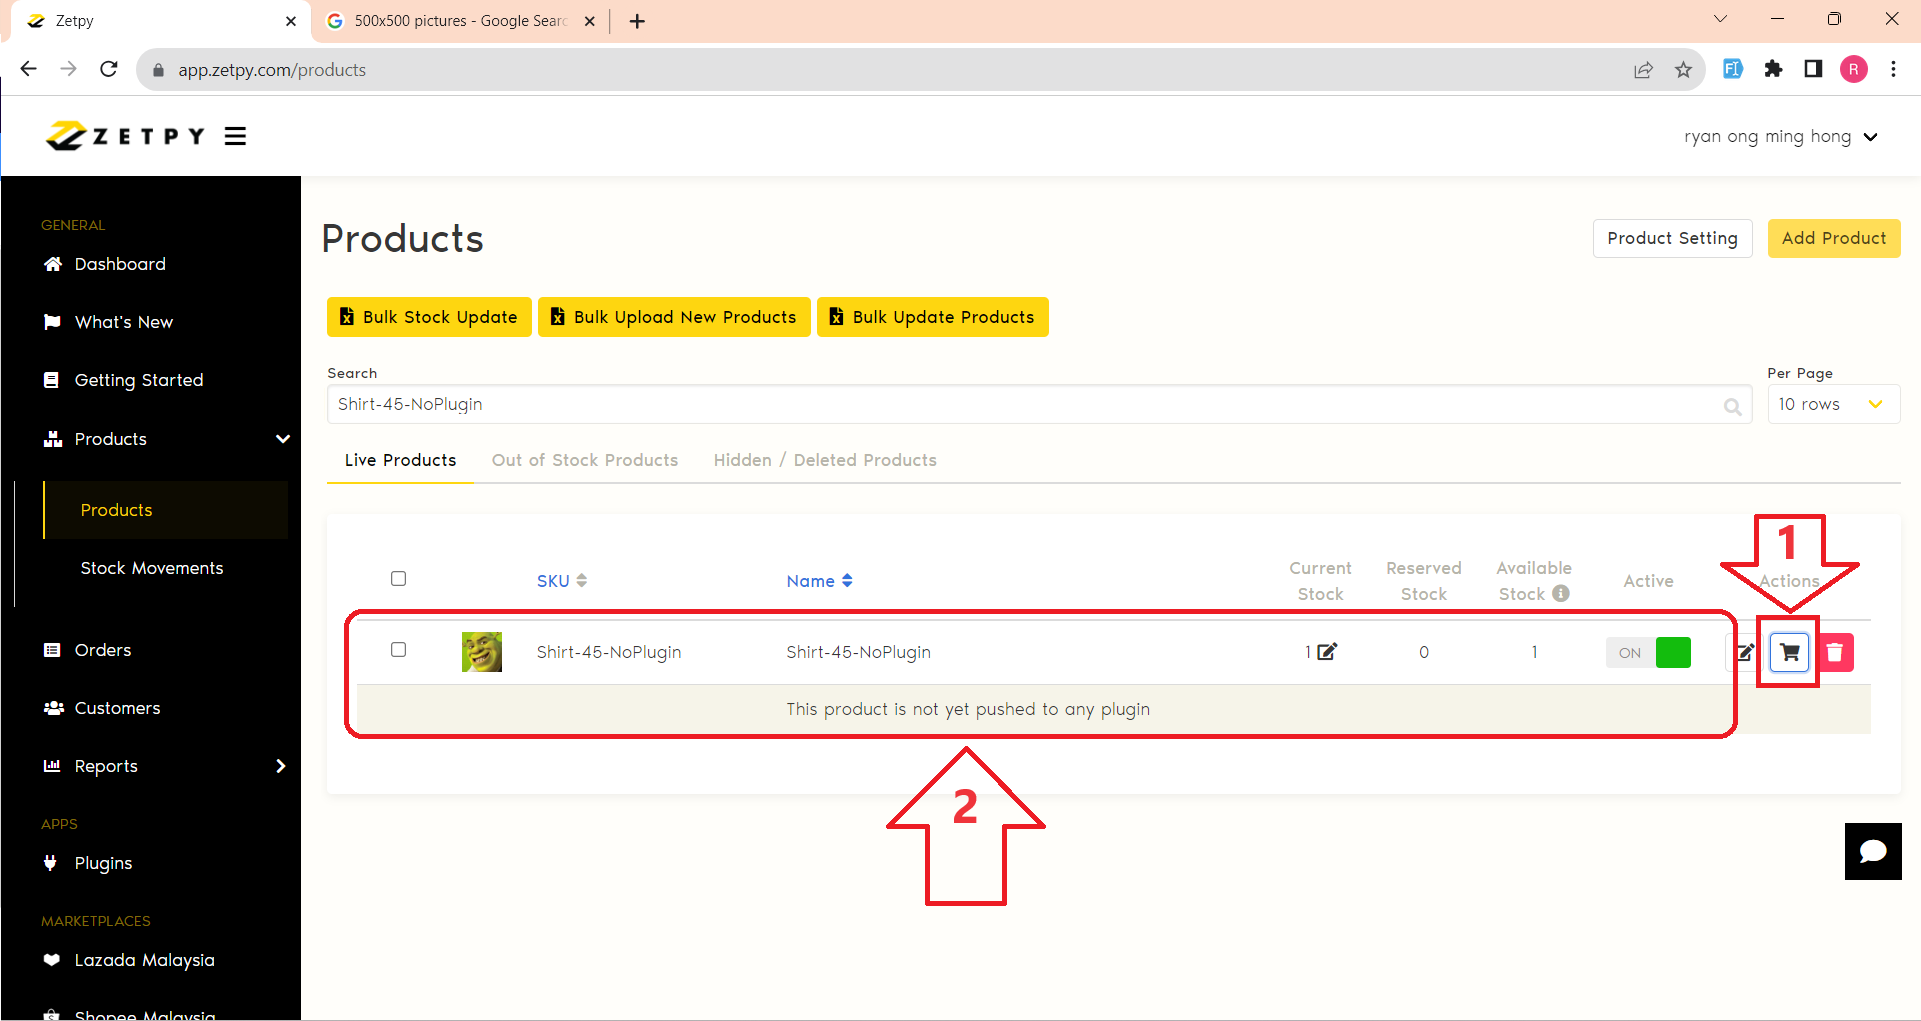Screen dimensions: 1921x1021
Task: Edit current stock for Shirt-45-NoPlugin
Action: (x=1327, y=652)
